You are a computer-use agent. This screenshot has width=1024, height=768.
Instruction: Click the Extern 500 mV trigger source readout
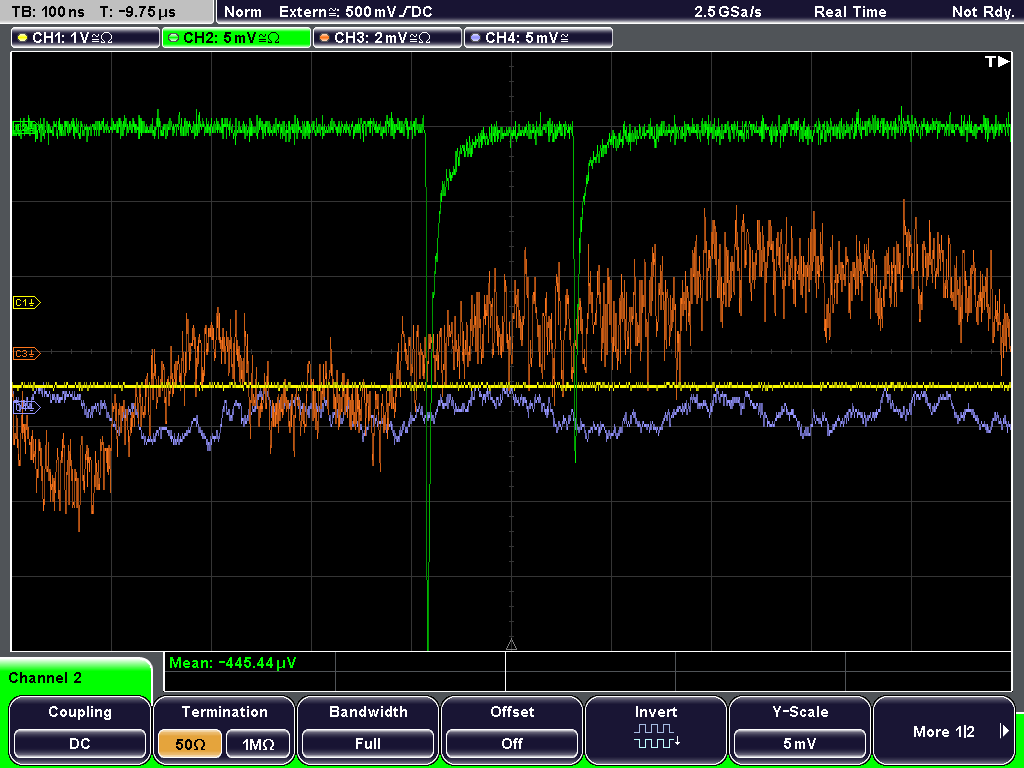[x=355, y=12]
